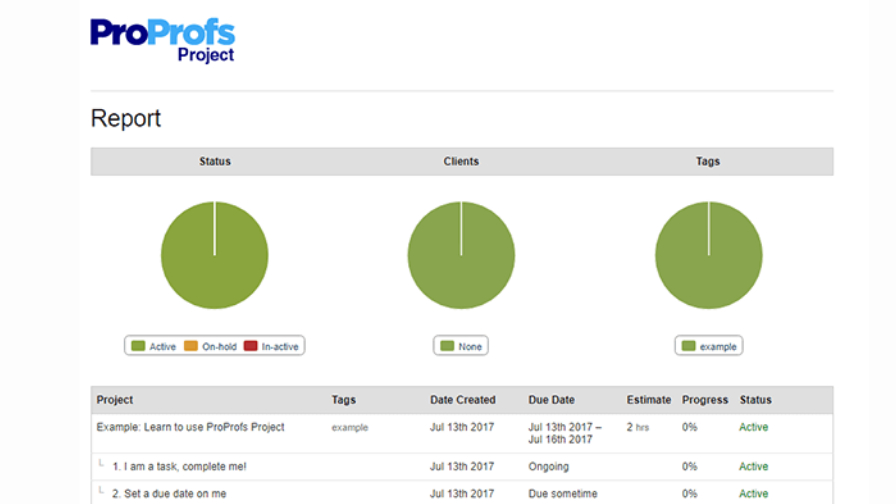The height and width of the screenshot is (504, 896).
Task: Click the Estimate column header
Action: click(x=649, y=399)
